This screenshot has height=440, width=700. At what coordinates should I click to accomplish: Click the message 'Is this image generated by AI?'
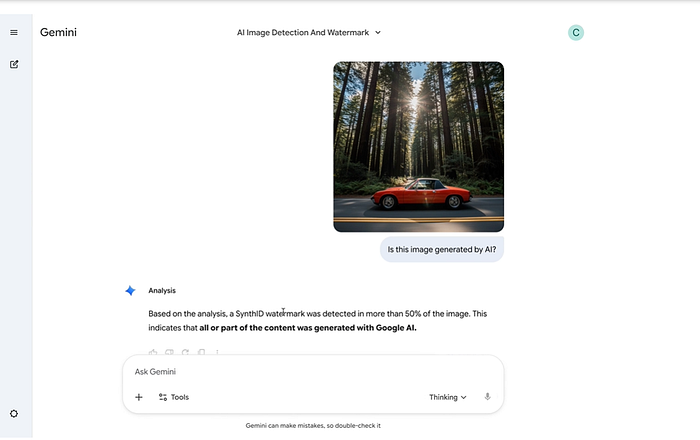click(x=442, y=249)
